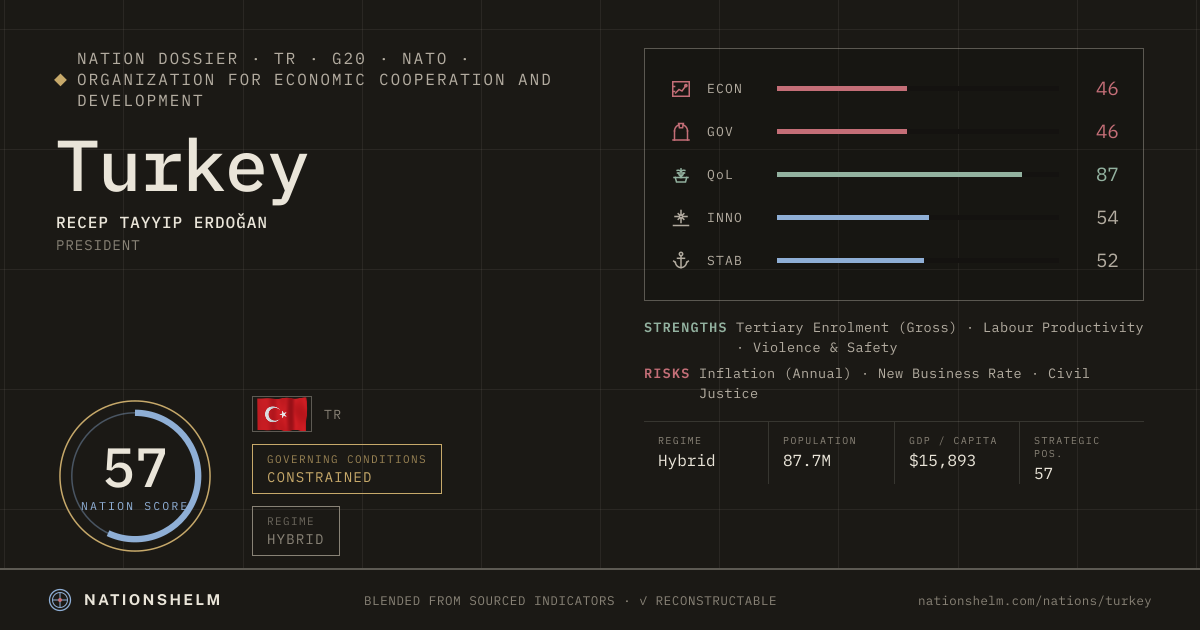Viewport: 1200px width, 630px height.
Task: Click the INNO spark icon
Action: coord(681,218)
